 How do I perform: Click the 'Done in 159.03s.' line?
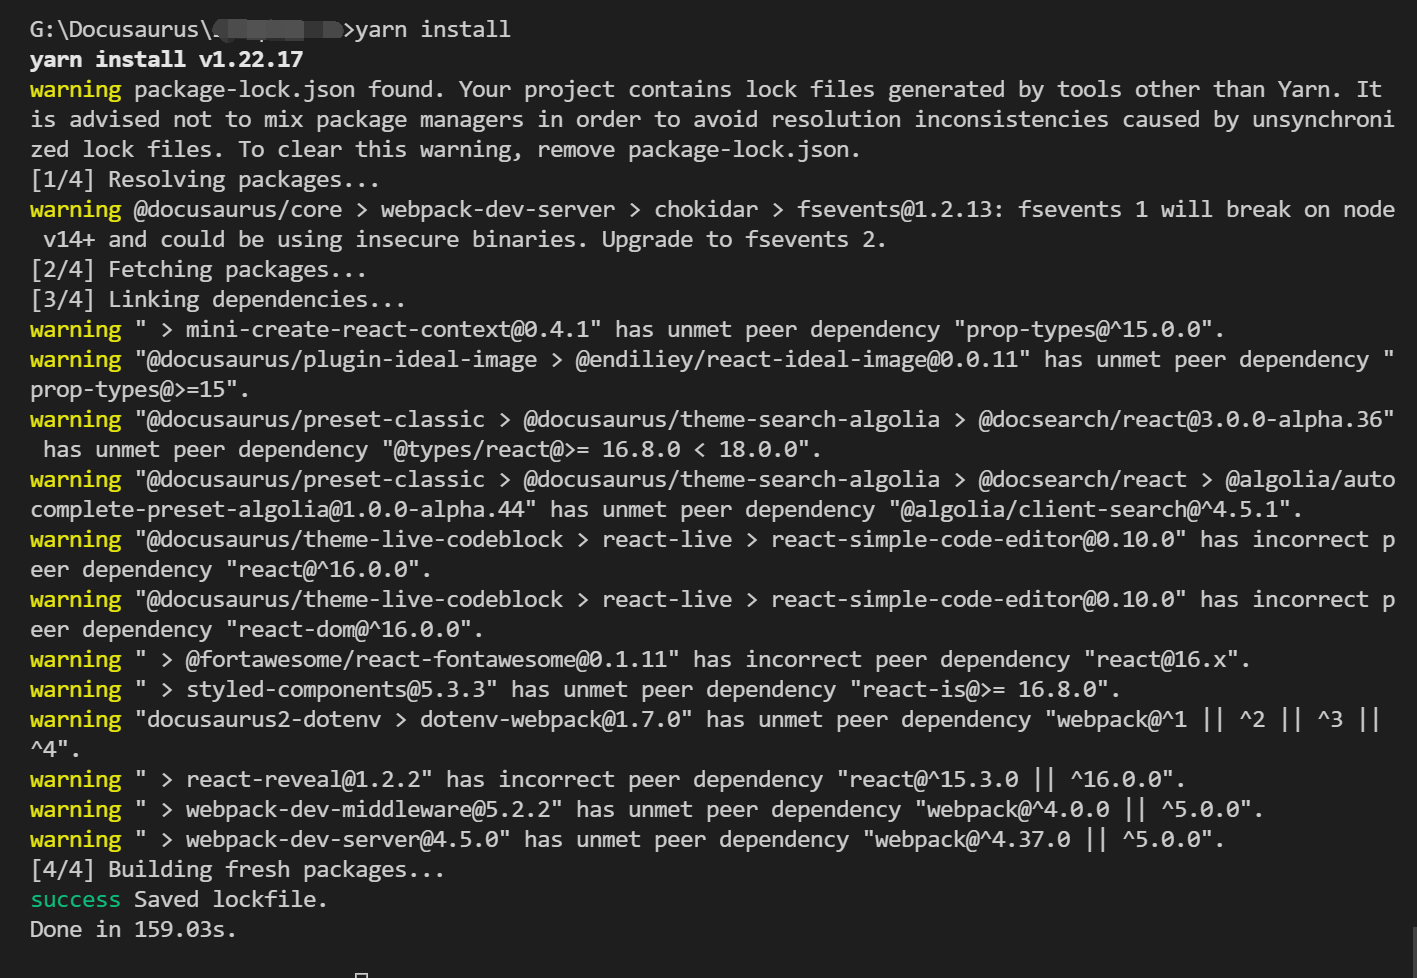pyautogui.click(x=133, y=930)
